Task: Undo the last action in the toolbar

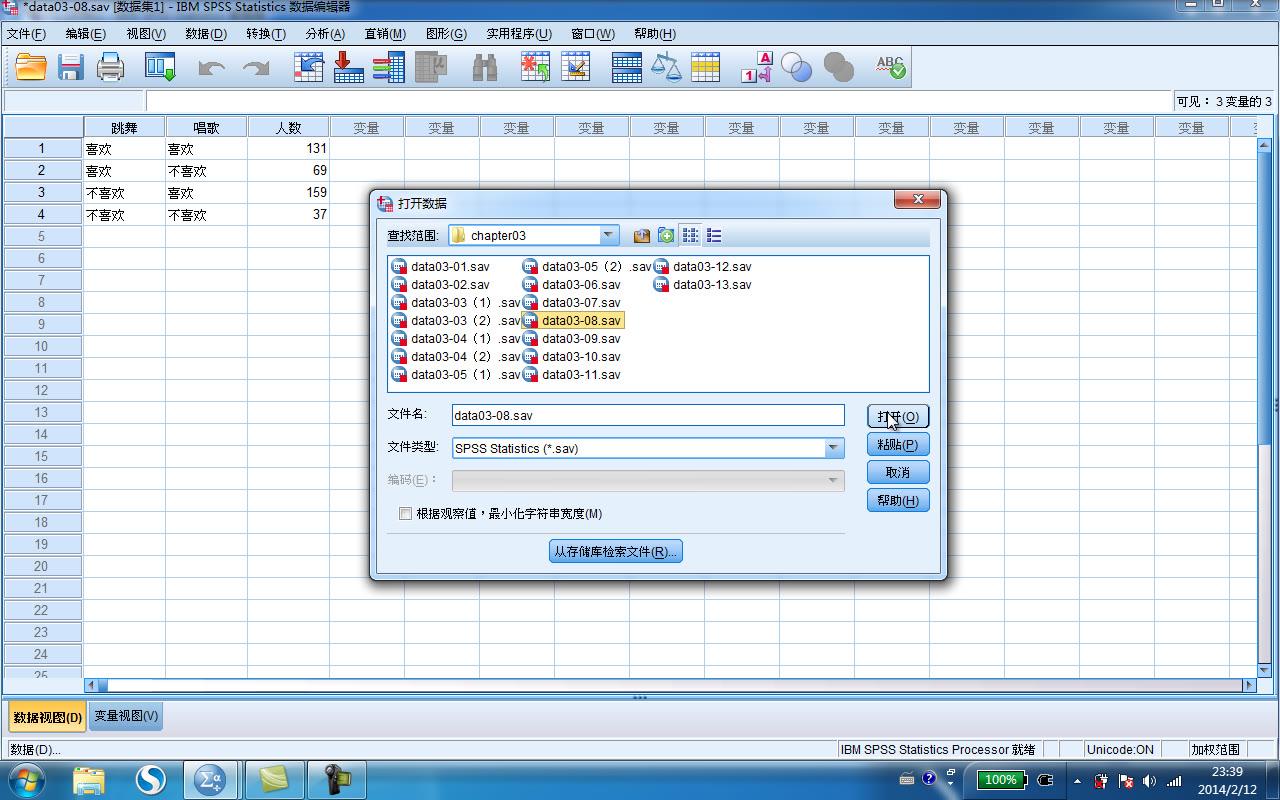Action: coord(211,67)
